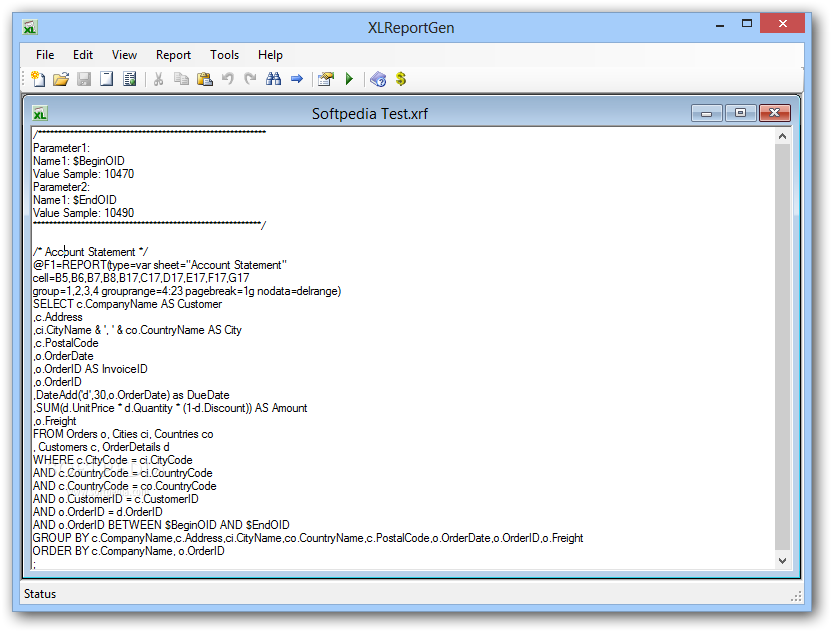Minimize the XLReportGen main window

720,25
